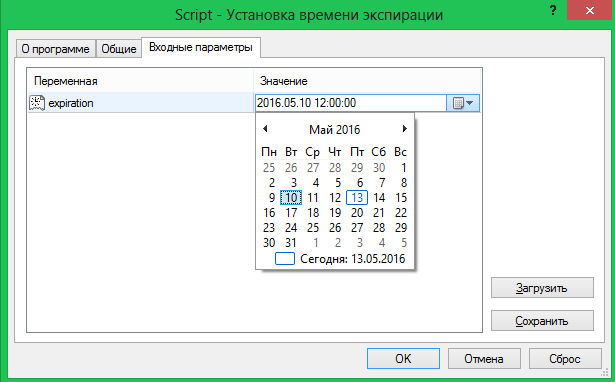Click the Значение column header
This screenshot has height=382, width=615.
click(367, 81)
